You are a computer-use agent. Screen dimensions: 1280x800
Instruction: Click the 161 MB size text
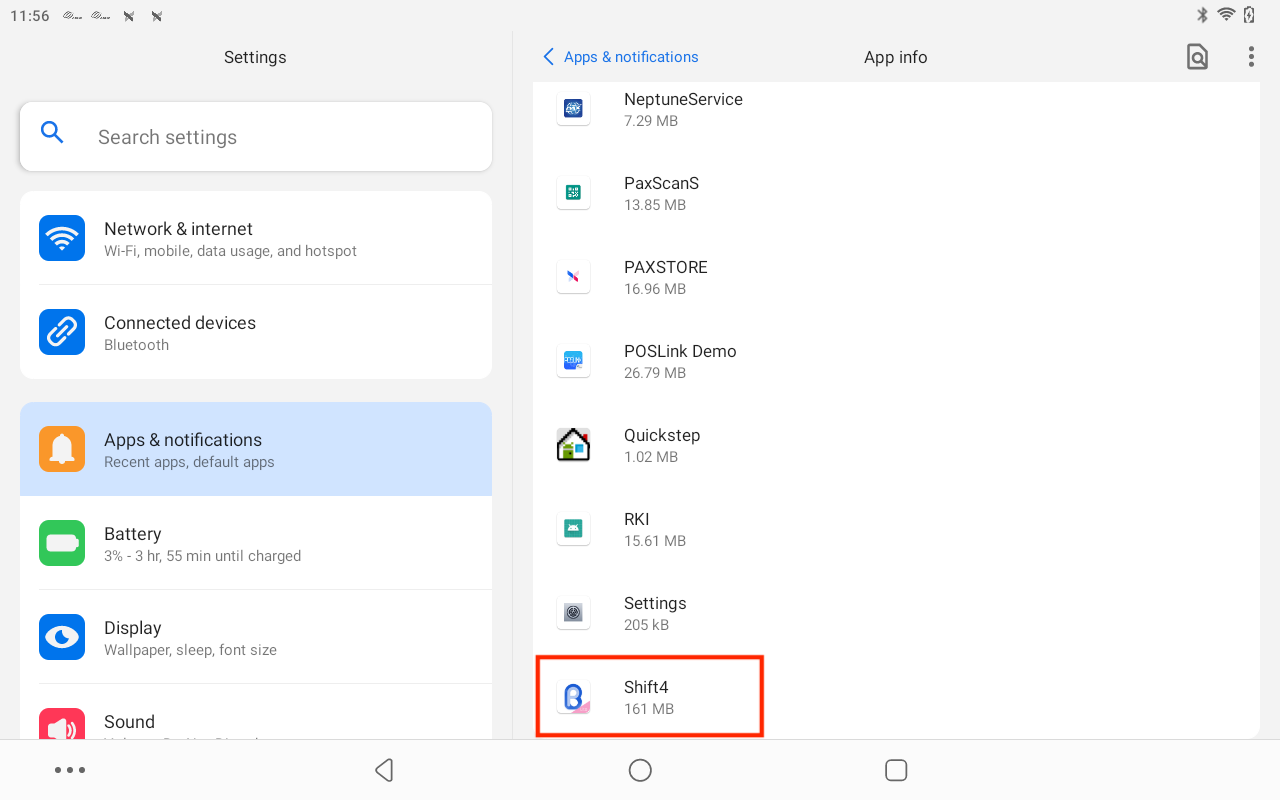pos(649,709)
